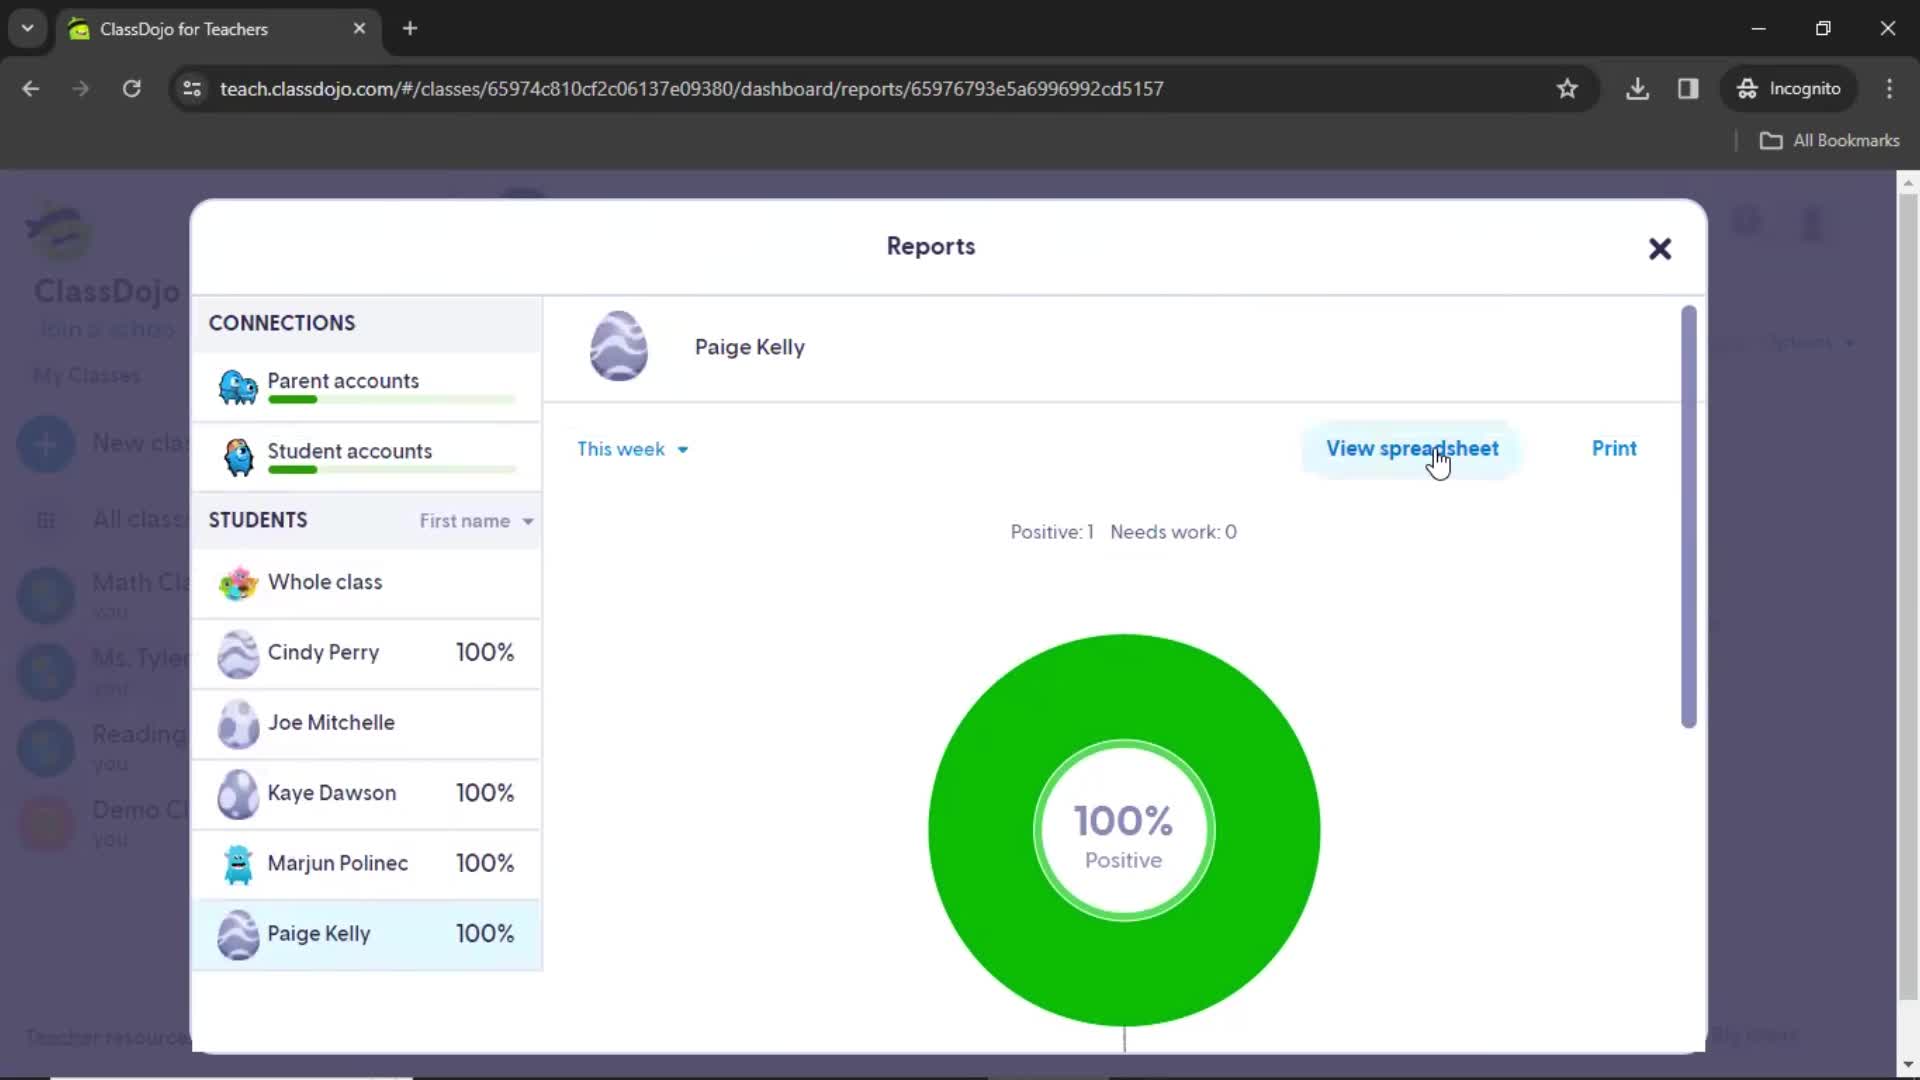Click the Parent accounts monster icon
This screenshot has width=1920, height=1080.
tap(238, 387)
